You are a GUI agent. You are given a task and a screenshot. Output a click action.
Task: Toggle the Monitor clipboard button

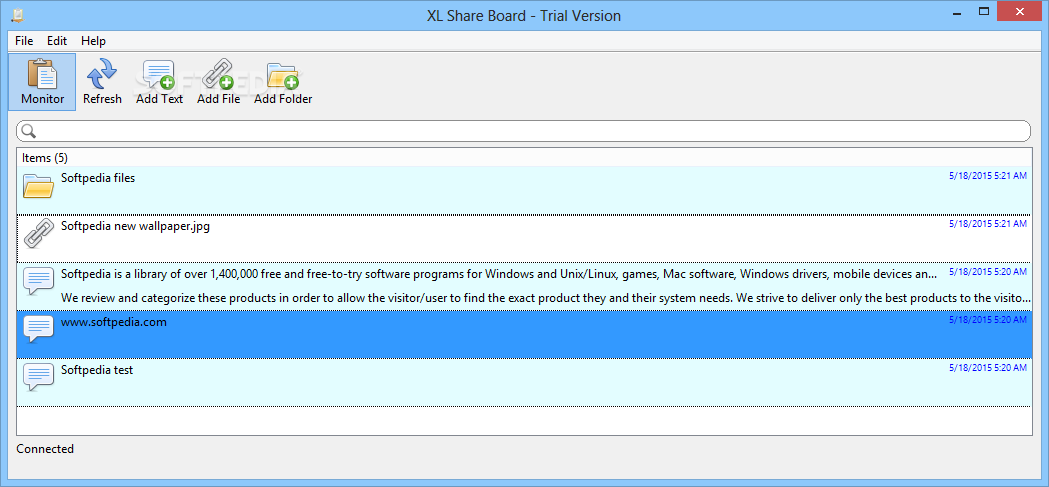42,82
